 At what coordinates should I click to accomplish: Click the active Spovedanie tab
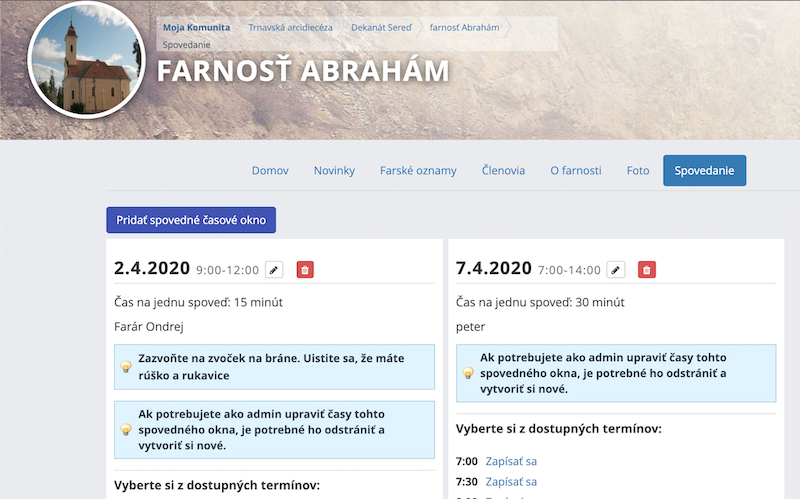click(x=704, y=171)
